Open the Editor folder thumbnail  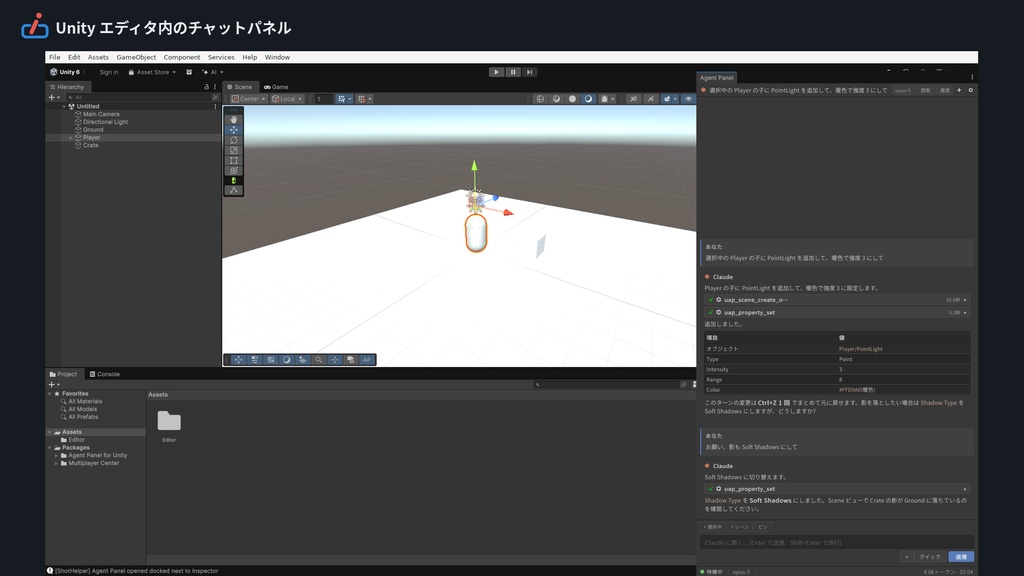pos(169,422)
